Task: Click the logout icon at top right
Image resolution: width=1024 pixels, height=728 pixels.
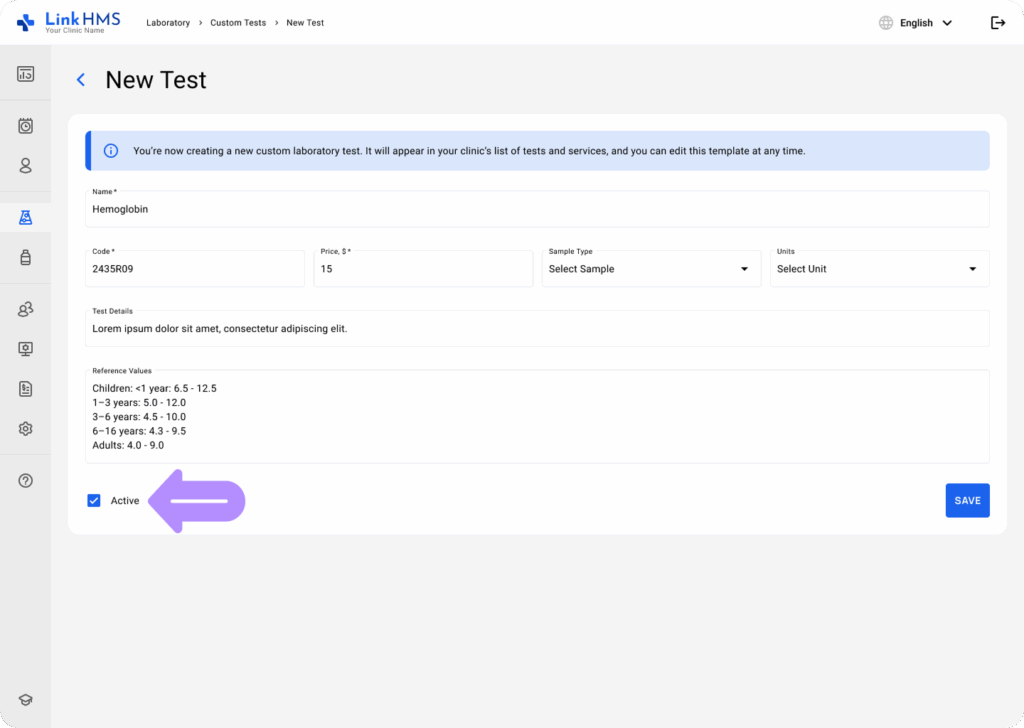Action: coord(998,23)
